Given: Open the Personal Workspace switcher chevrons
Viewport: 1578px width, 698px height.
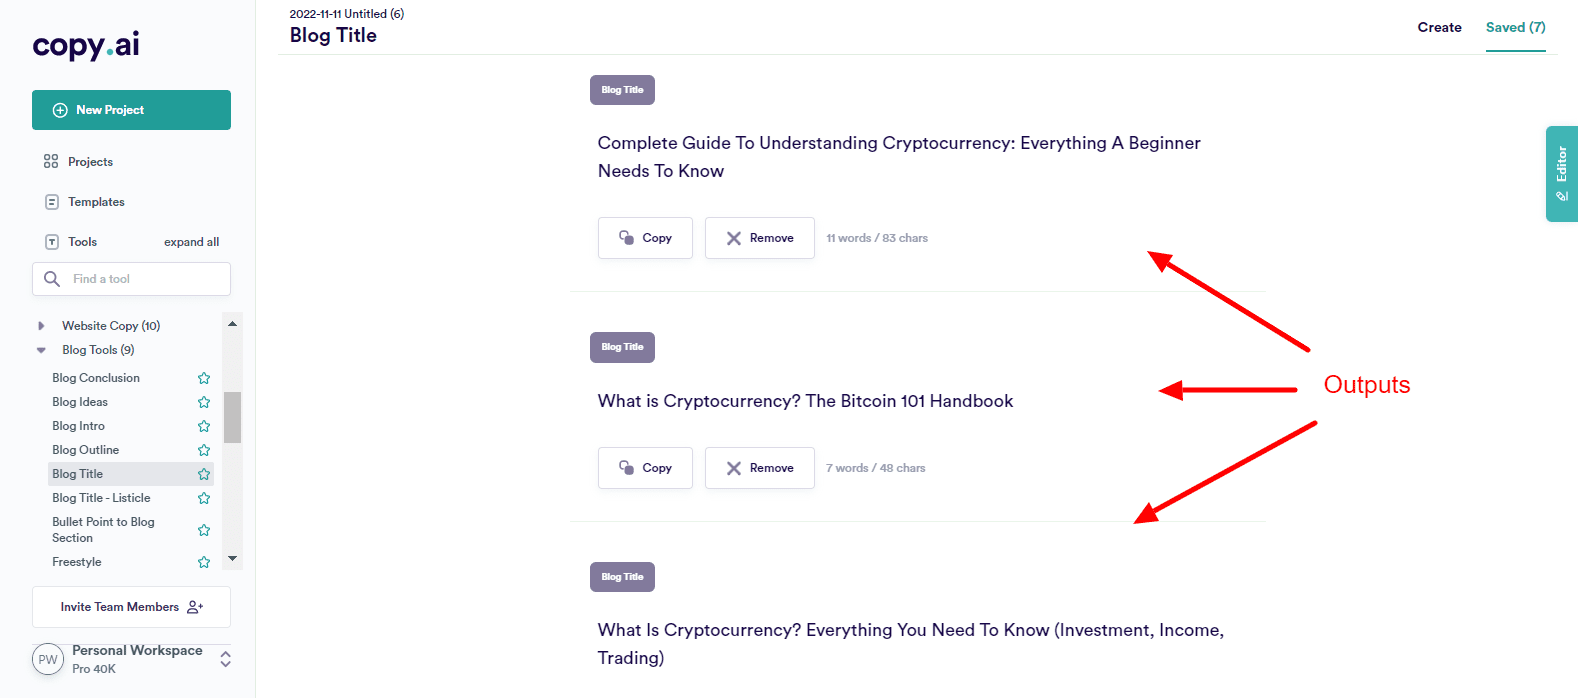Looking at the screenshot, I should click(x=226, y=659).
